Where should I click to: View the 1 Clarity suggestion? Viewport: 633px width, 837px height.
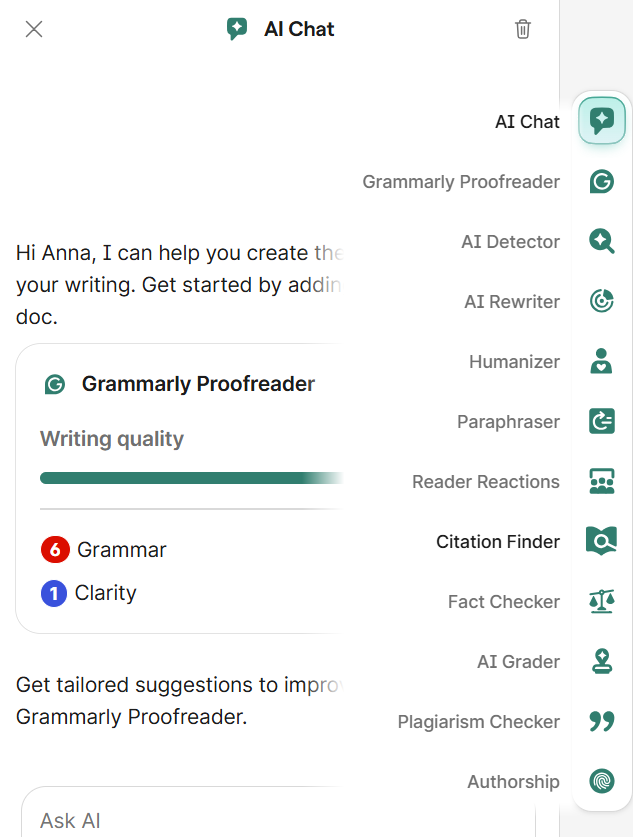pyautogui.click(x=89, y=593)
